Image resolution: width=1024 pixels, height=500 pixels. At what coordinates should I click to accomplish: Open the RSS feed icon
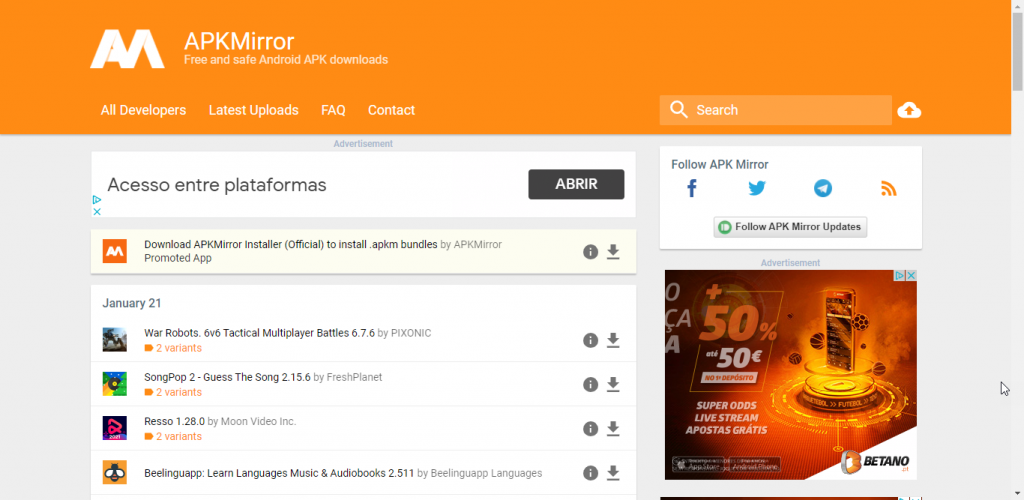click(x=888, y=188)
